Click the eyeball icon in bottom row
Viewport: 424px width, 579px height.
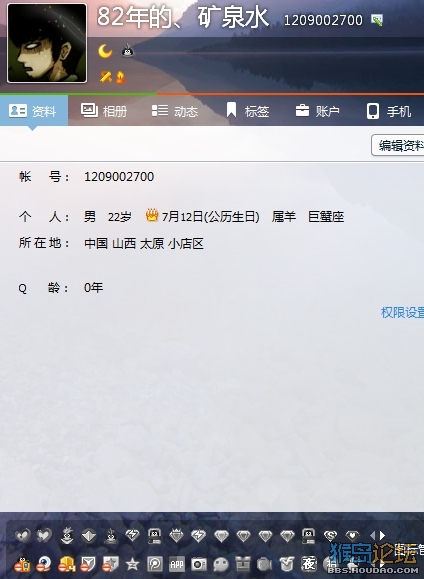44,564
